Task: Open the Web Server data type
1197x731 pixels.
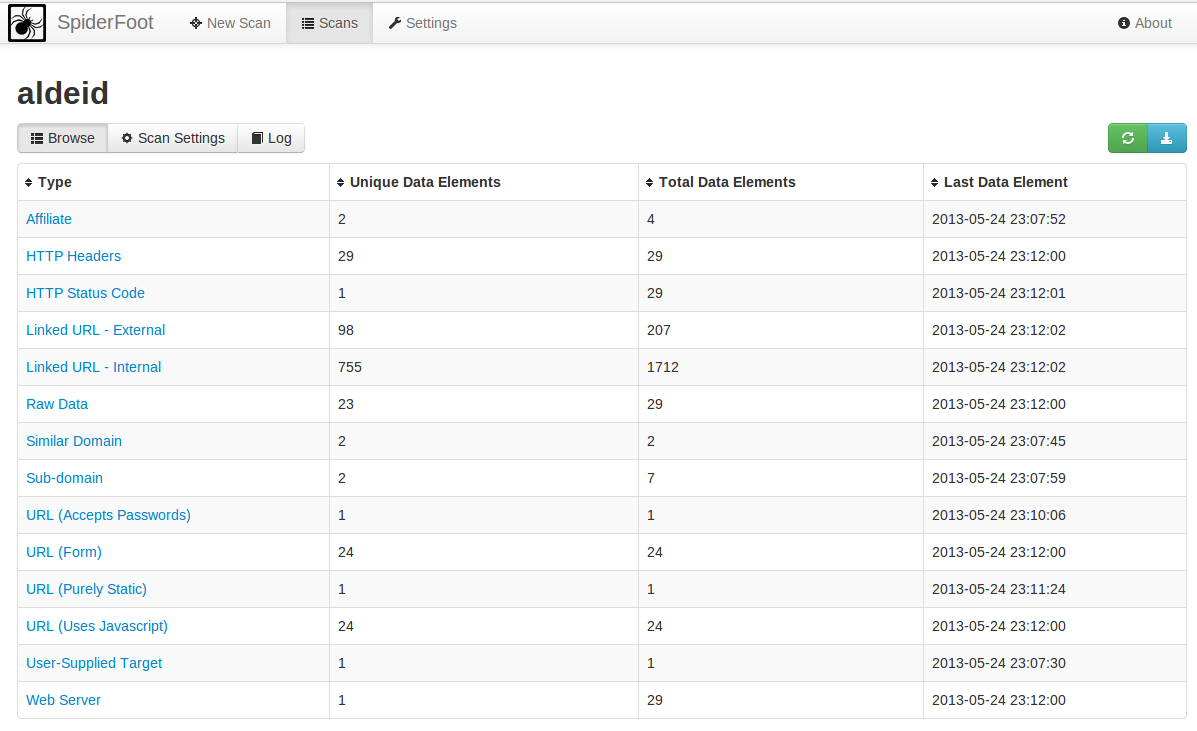Action: 63,700
